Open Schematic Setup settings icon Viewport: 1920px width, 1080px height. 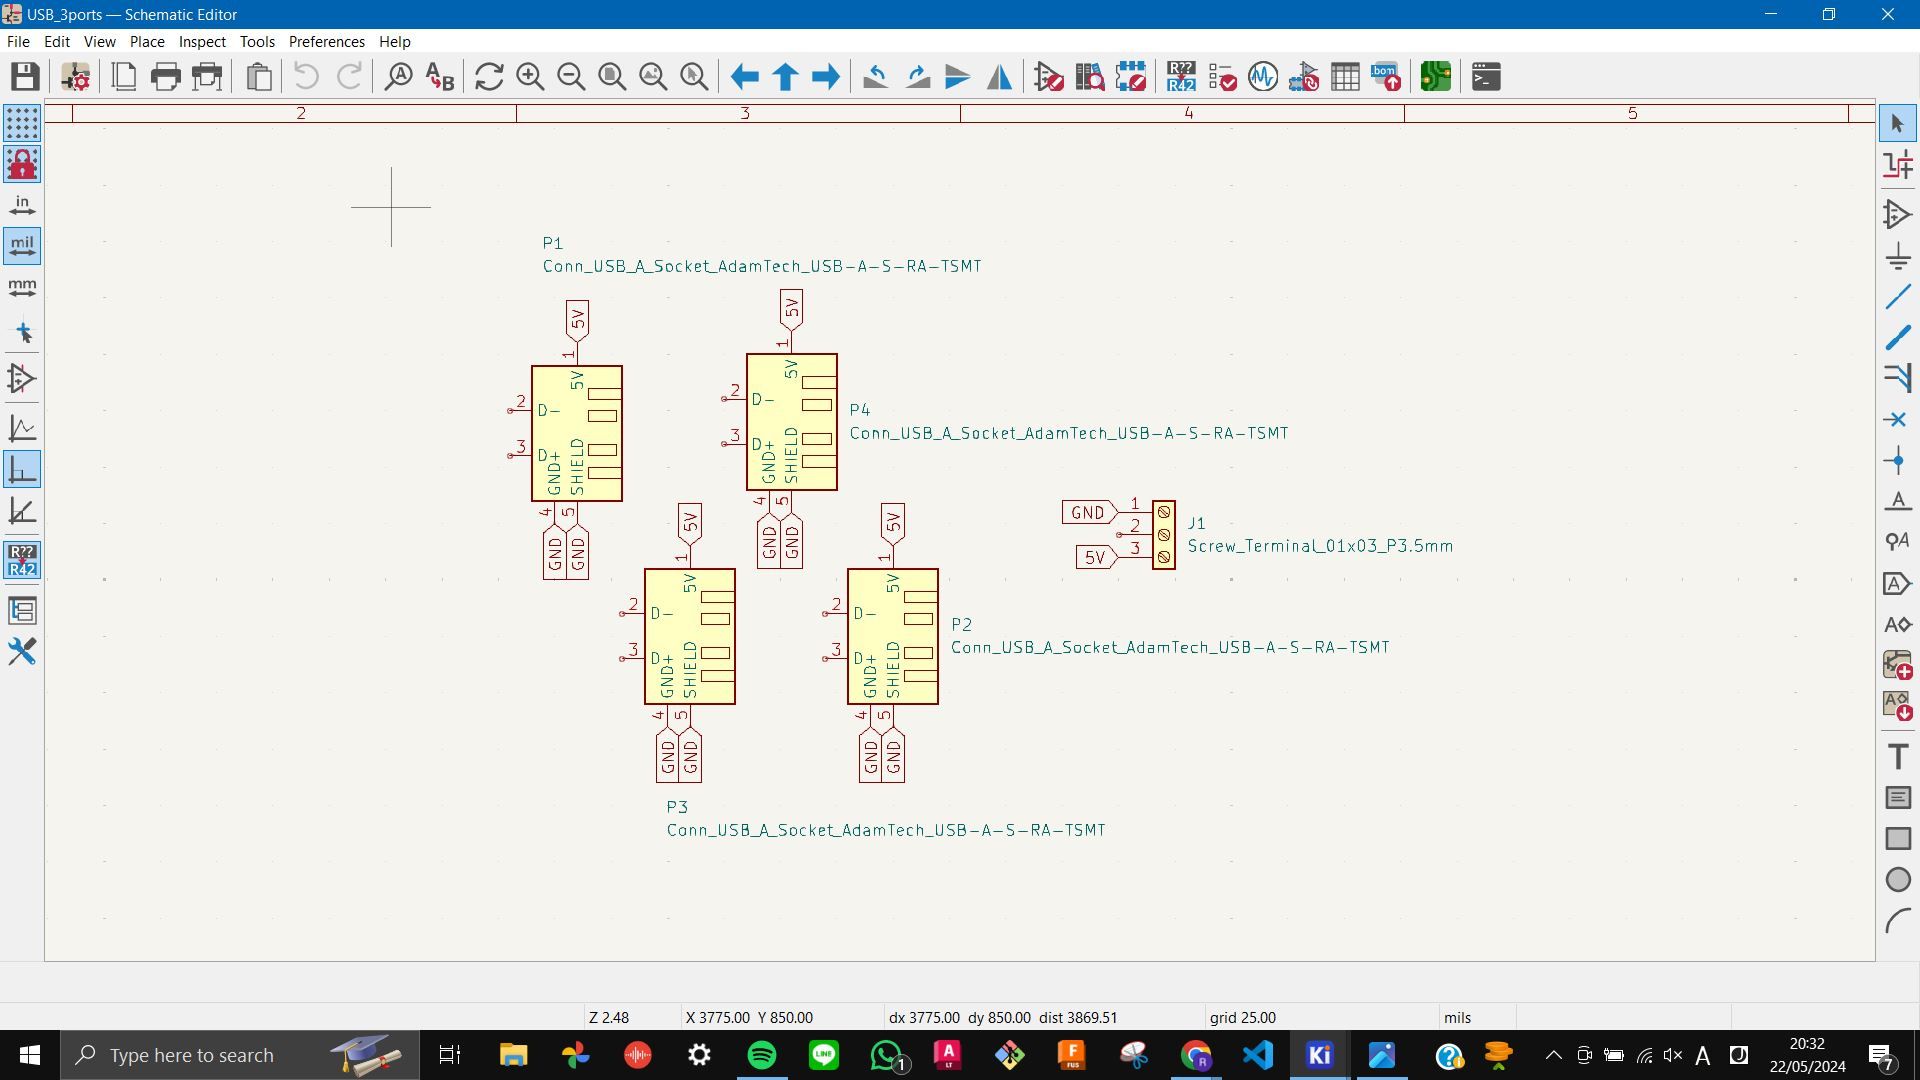[75, 77]
